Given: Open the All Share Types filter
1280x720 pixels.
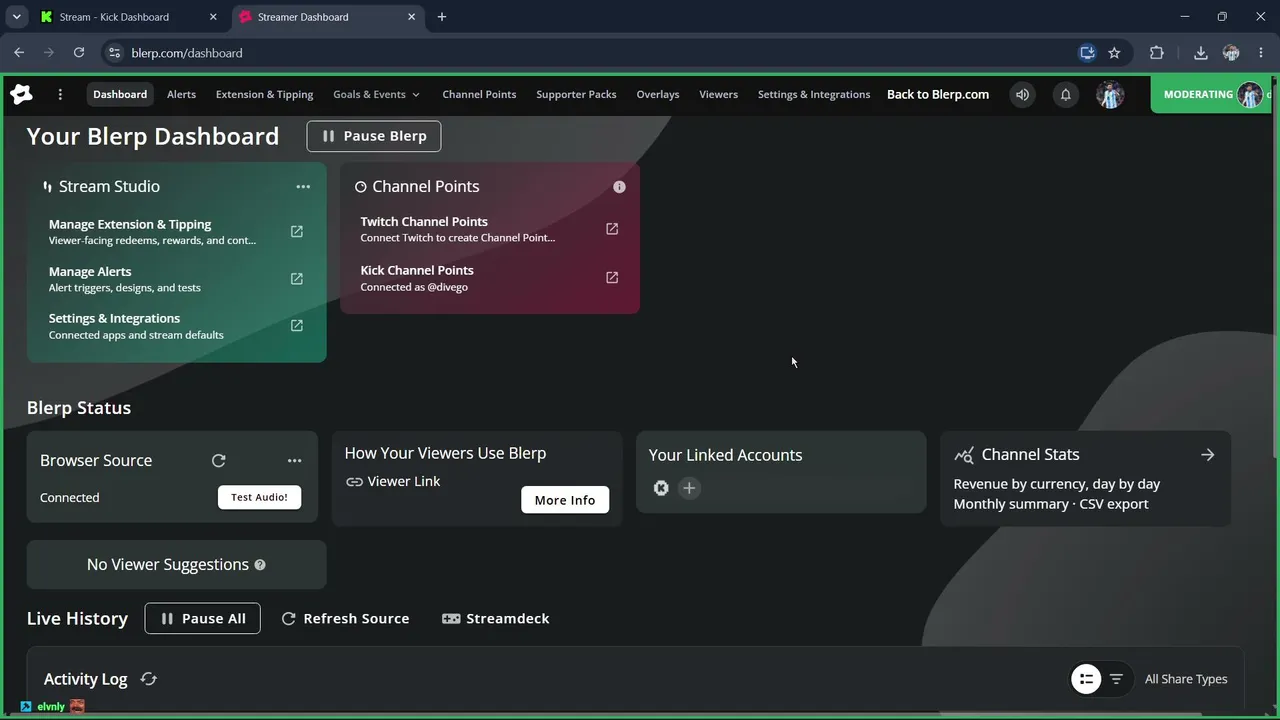Looking at the screenshot, I should [1186, 679].
